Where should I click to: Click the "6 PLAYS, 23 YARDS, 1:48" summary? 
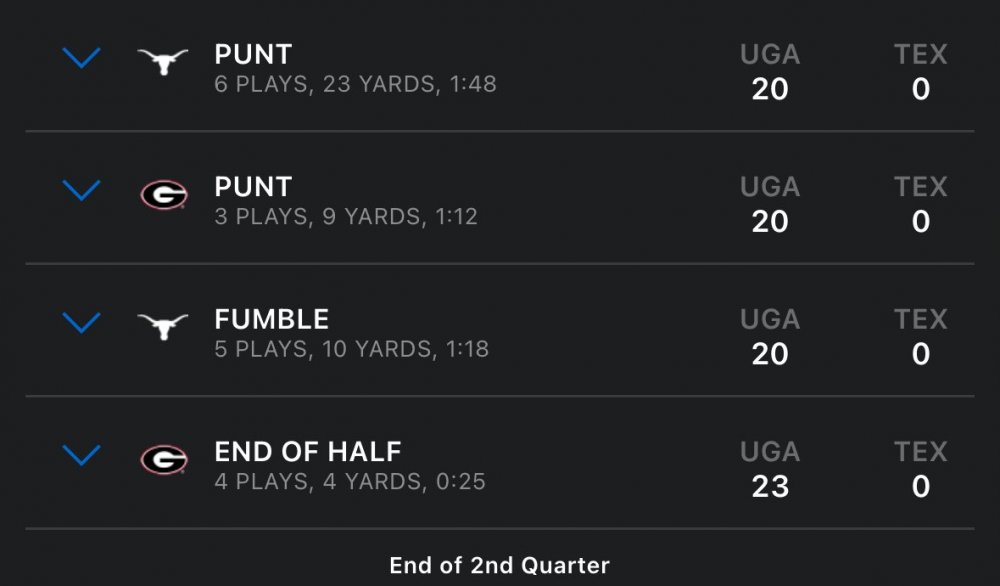point(355,84)
